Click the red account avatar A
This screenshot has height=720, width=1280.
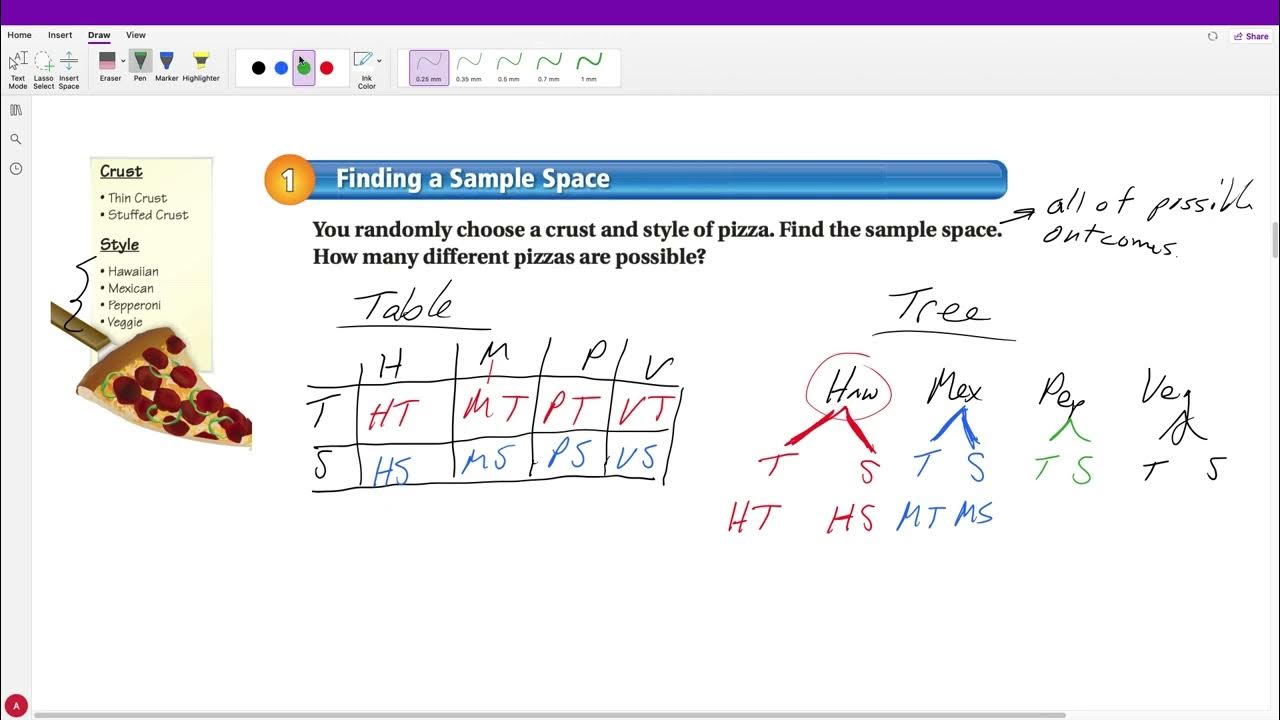tap(15, 706)
